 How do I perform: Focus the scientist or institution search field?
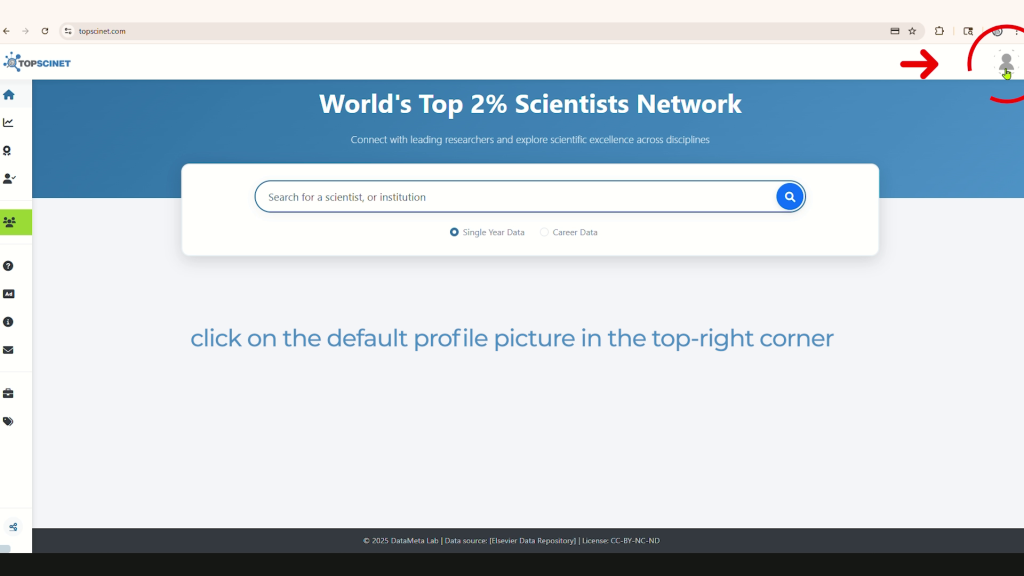click(515, 197)
